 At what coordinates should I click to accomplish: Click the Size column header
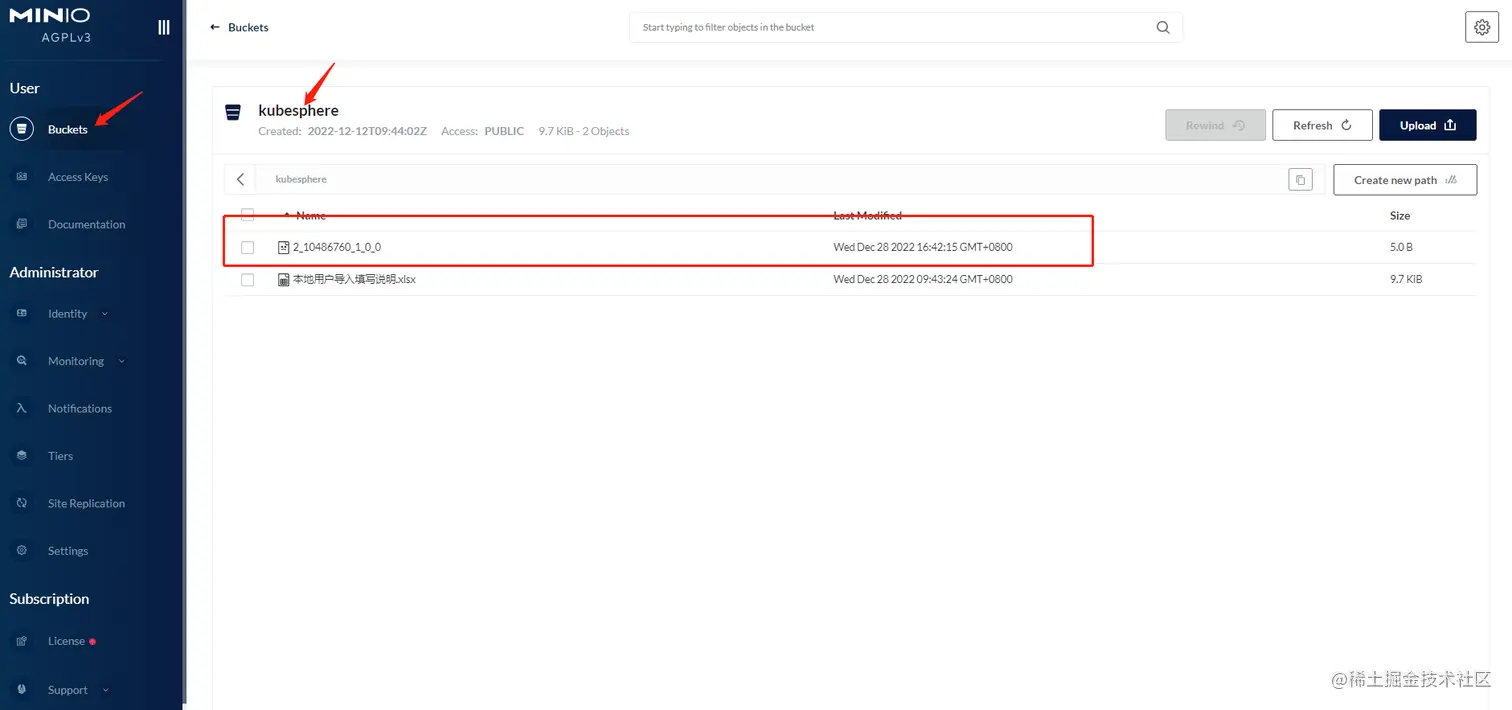(1400, 216)
